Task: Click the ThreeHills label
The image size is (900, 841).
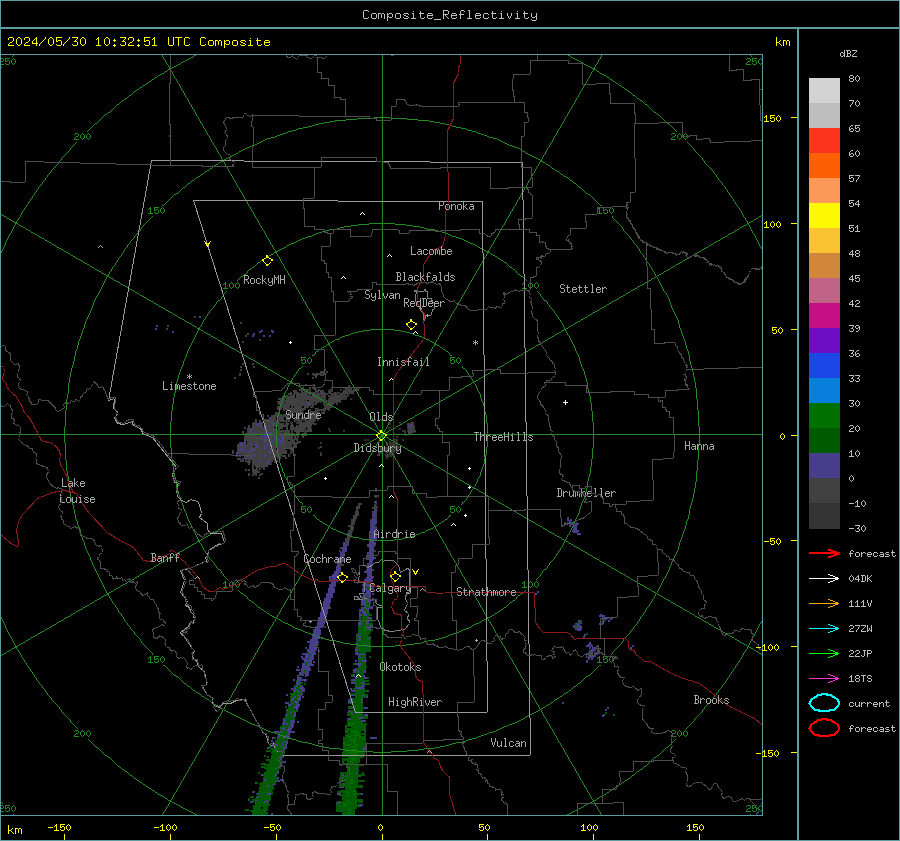Action: click(x=503, y=437)
